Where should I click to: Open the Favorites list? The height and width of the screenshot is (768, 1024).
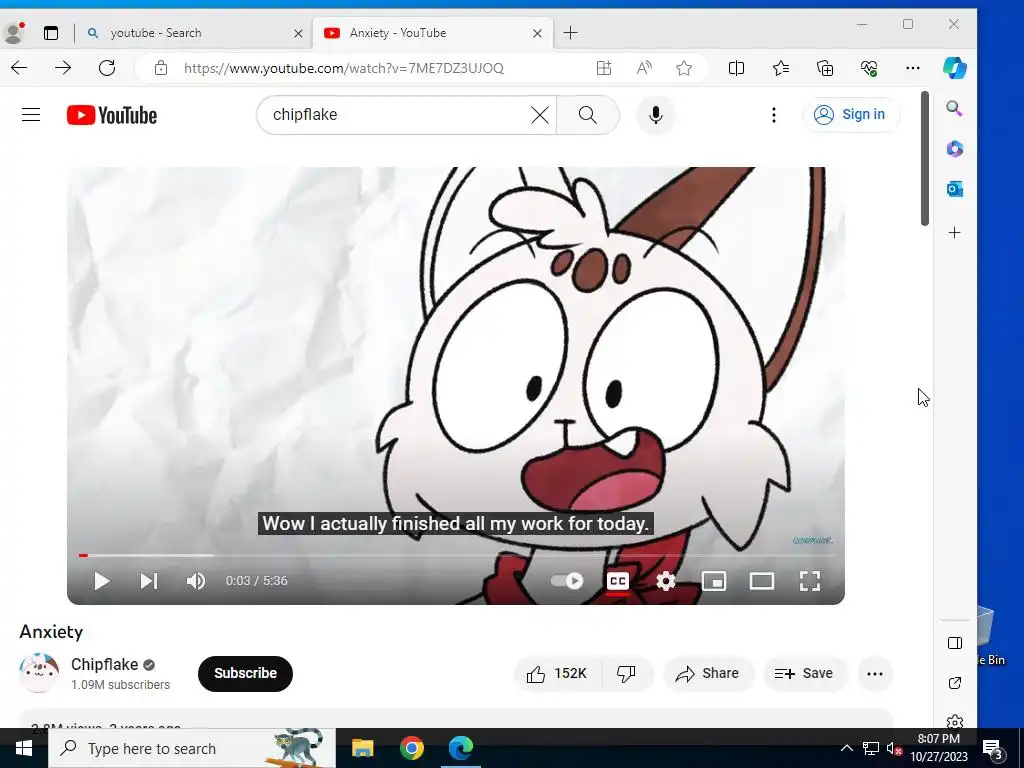click(x=780, y=68)
